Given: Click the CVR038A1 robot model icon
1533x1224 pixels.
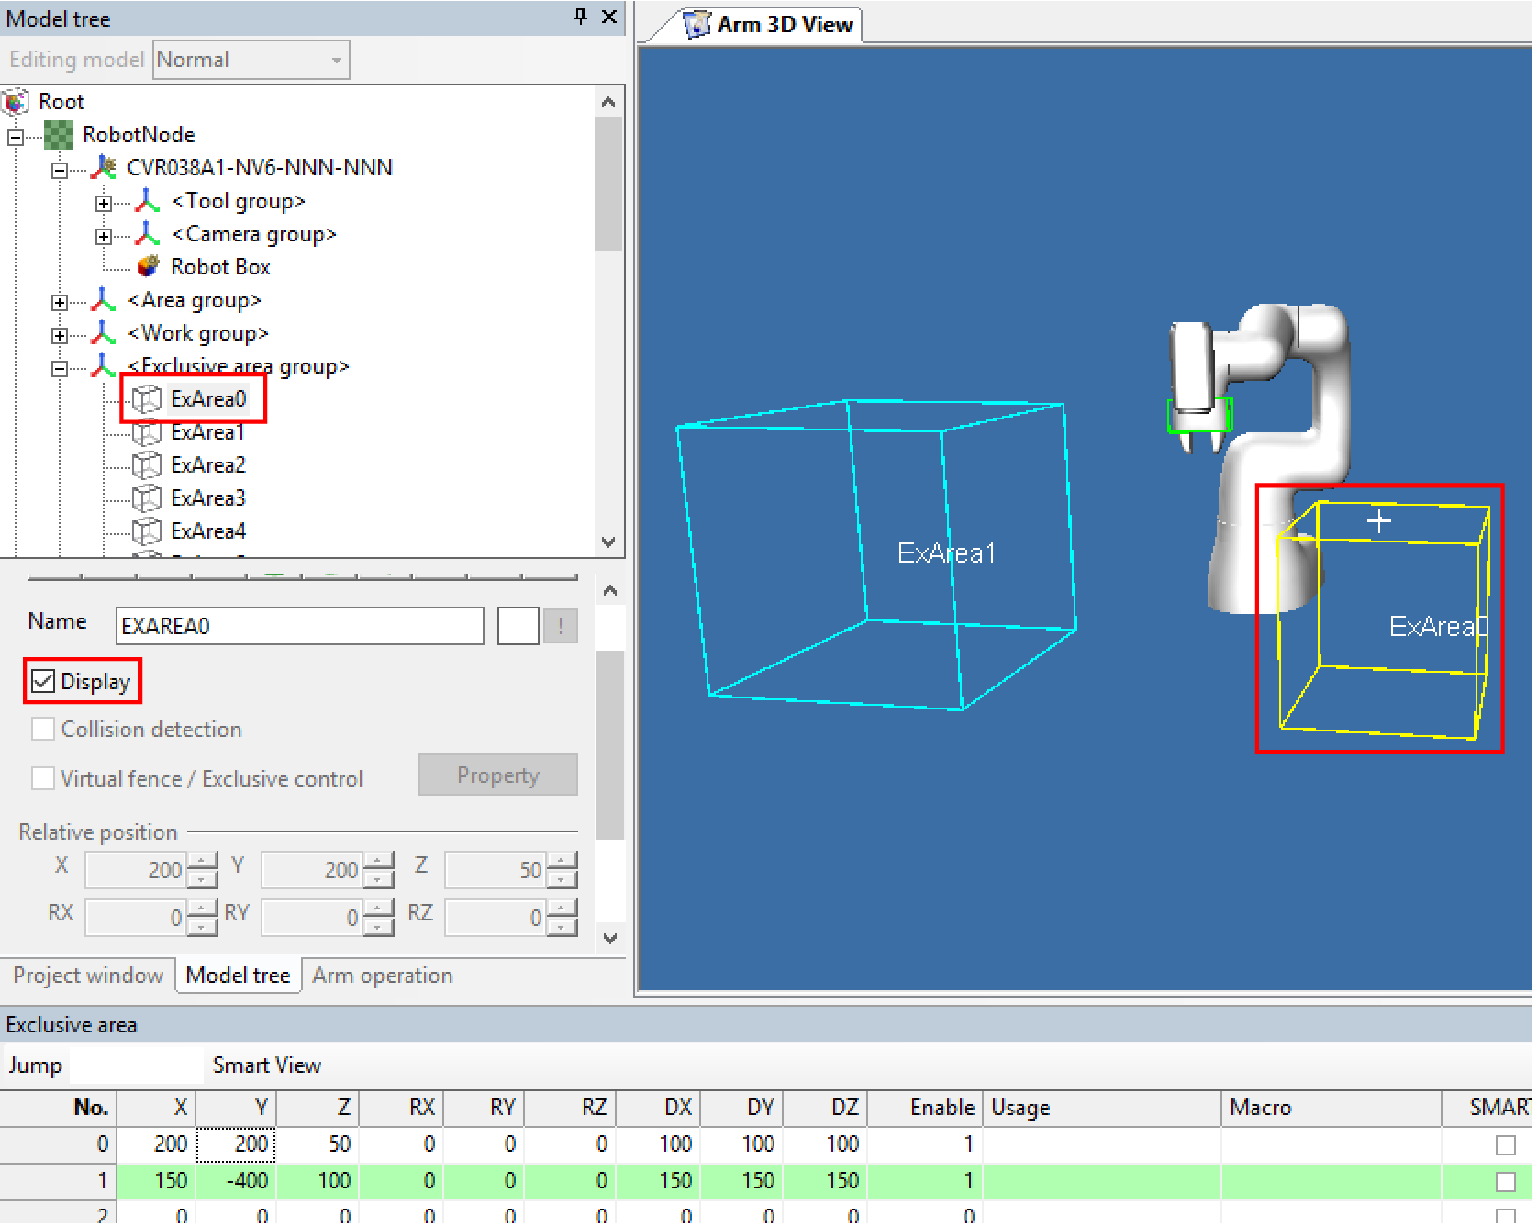Looking at the screenshot, I should click(103, 168).
